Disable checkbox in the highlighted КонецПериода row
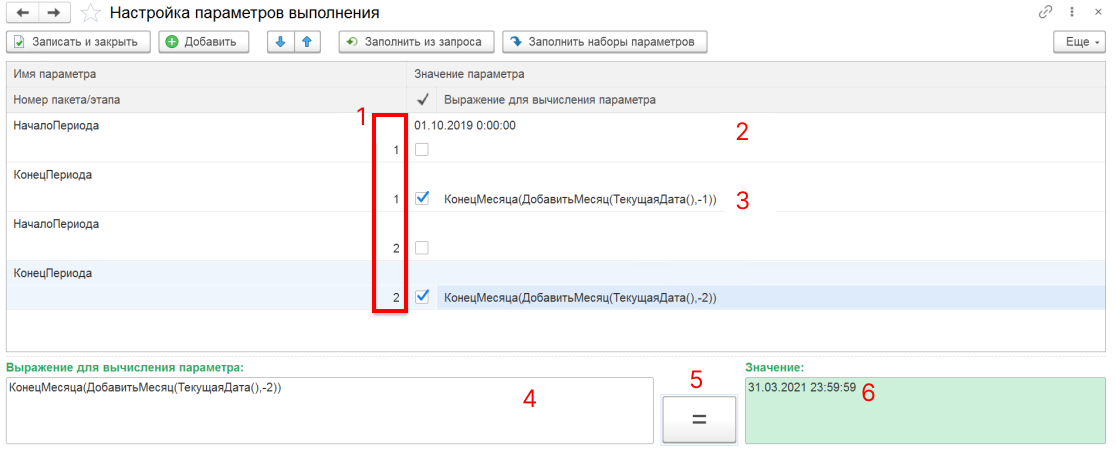The width and height of the screenshot is (1116, 458). pyautogui.click(x=422, y=296)
